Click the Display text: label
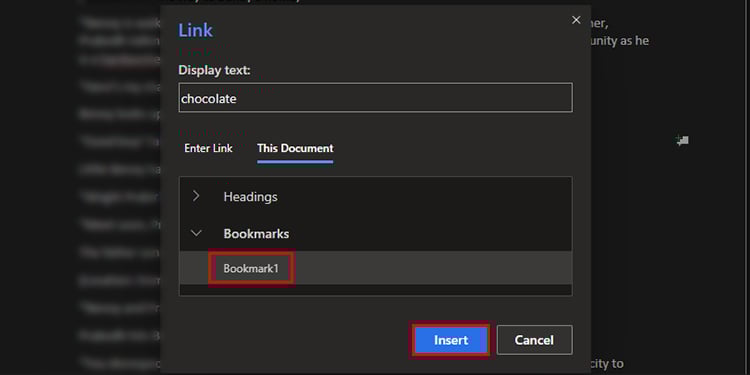750x375 pixels. pyautogui.click(x=214, y=70)
